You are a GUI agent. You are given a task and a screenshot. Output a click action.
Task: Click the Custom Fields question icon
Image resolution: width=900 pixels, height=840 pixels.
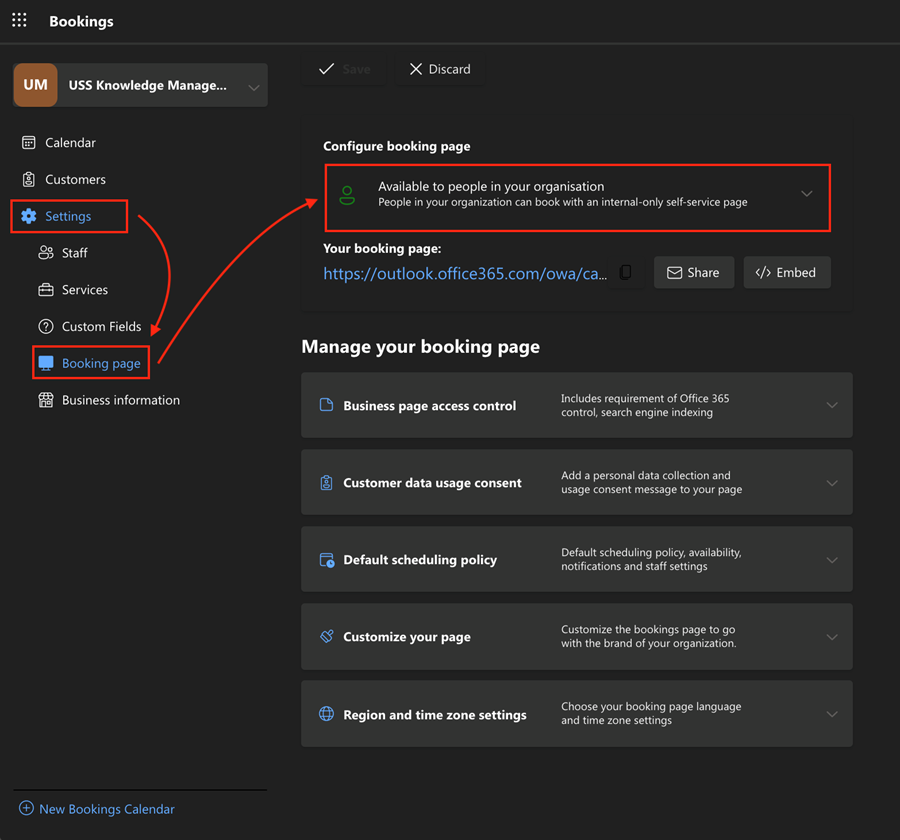click(46, 326)
